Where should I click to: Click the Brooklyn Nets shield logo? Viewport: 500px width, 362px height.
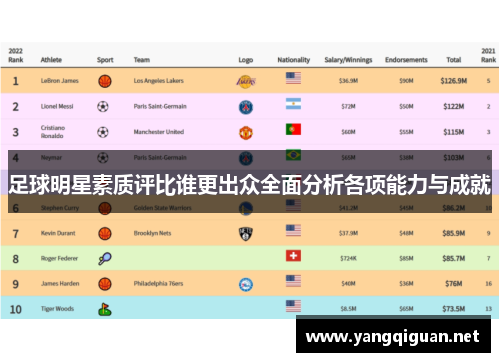[x=246, y=234]
